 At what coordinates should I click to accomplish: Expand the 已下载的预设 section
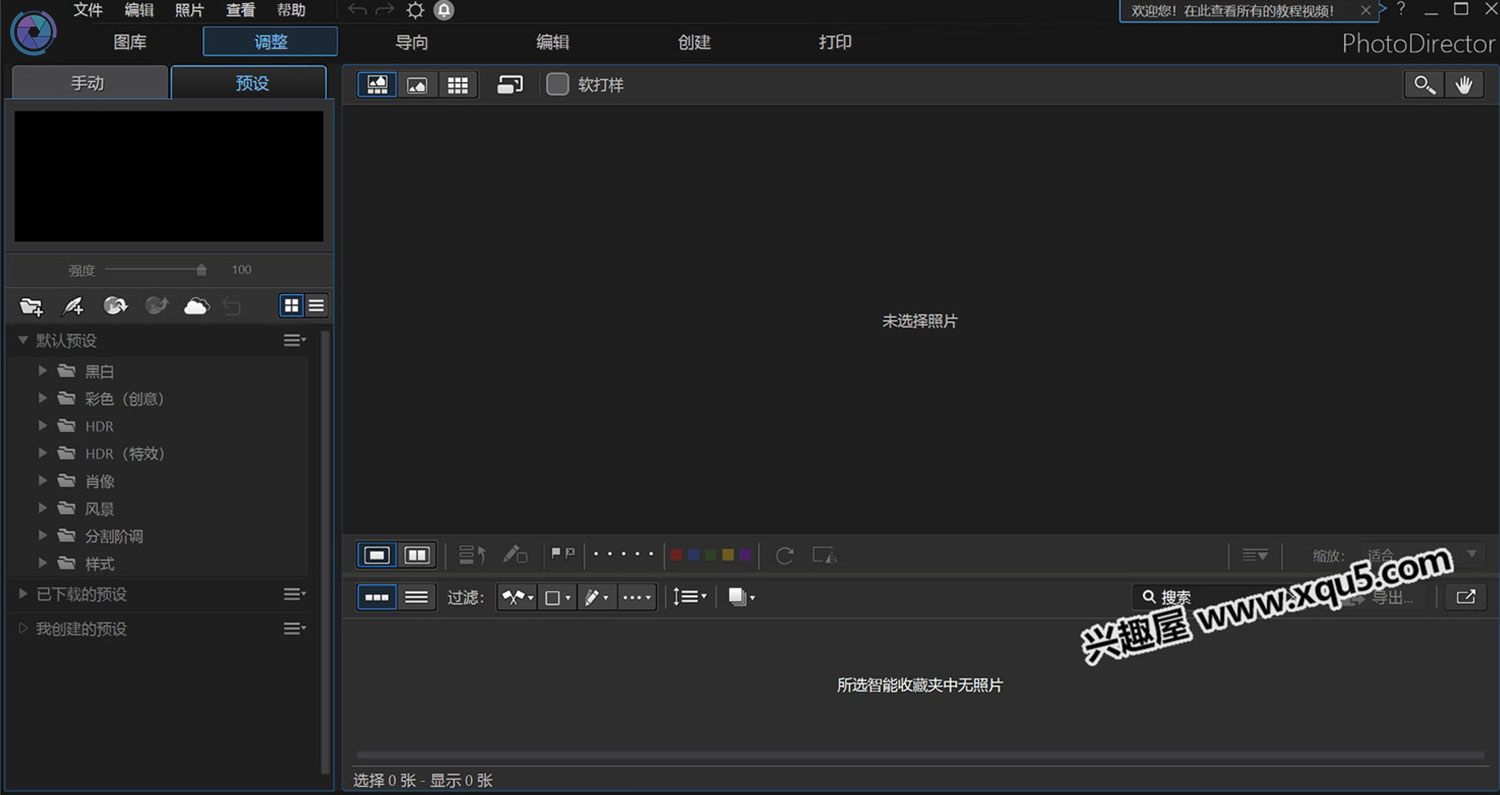pos(23,594)
